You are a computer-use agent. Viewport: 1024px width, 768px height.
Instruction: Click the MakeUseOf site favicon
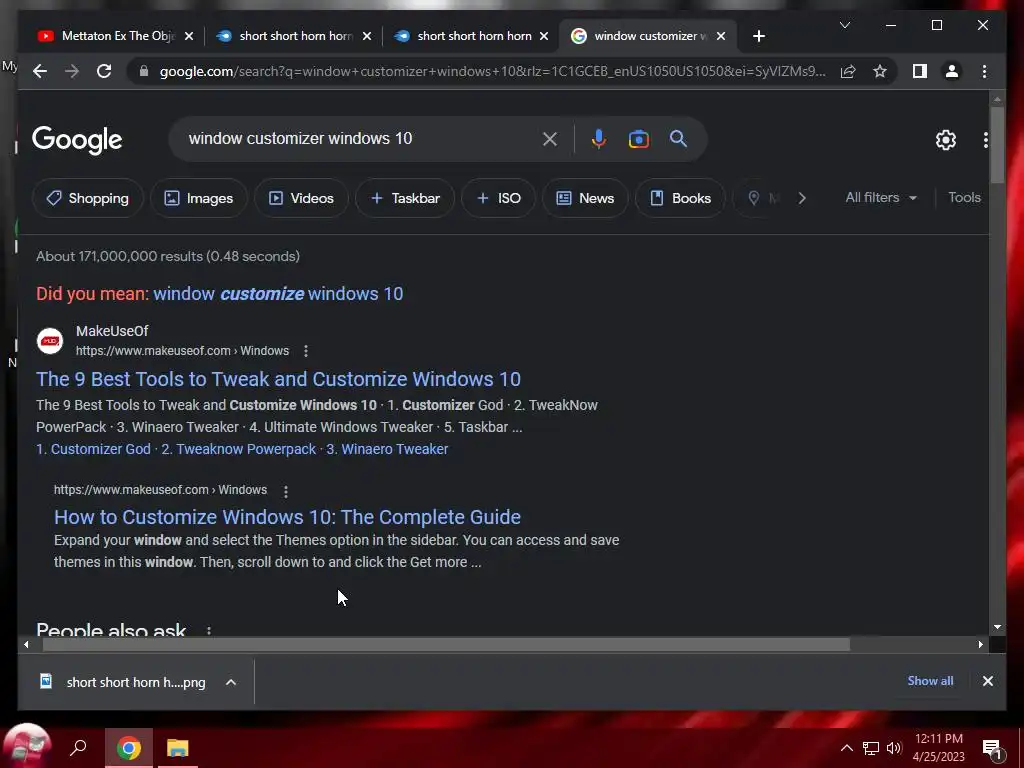tap(50, 341)
